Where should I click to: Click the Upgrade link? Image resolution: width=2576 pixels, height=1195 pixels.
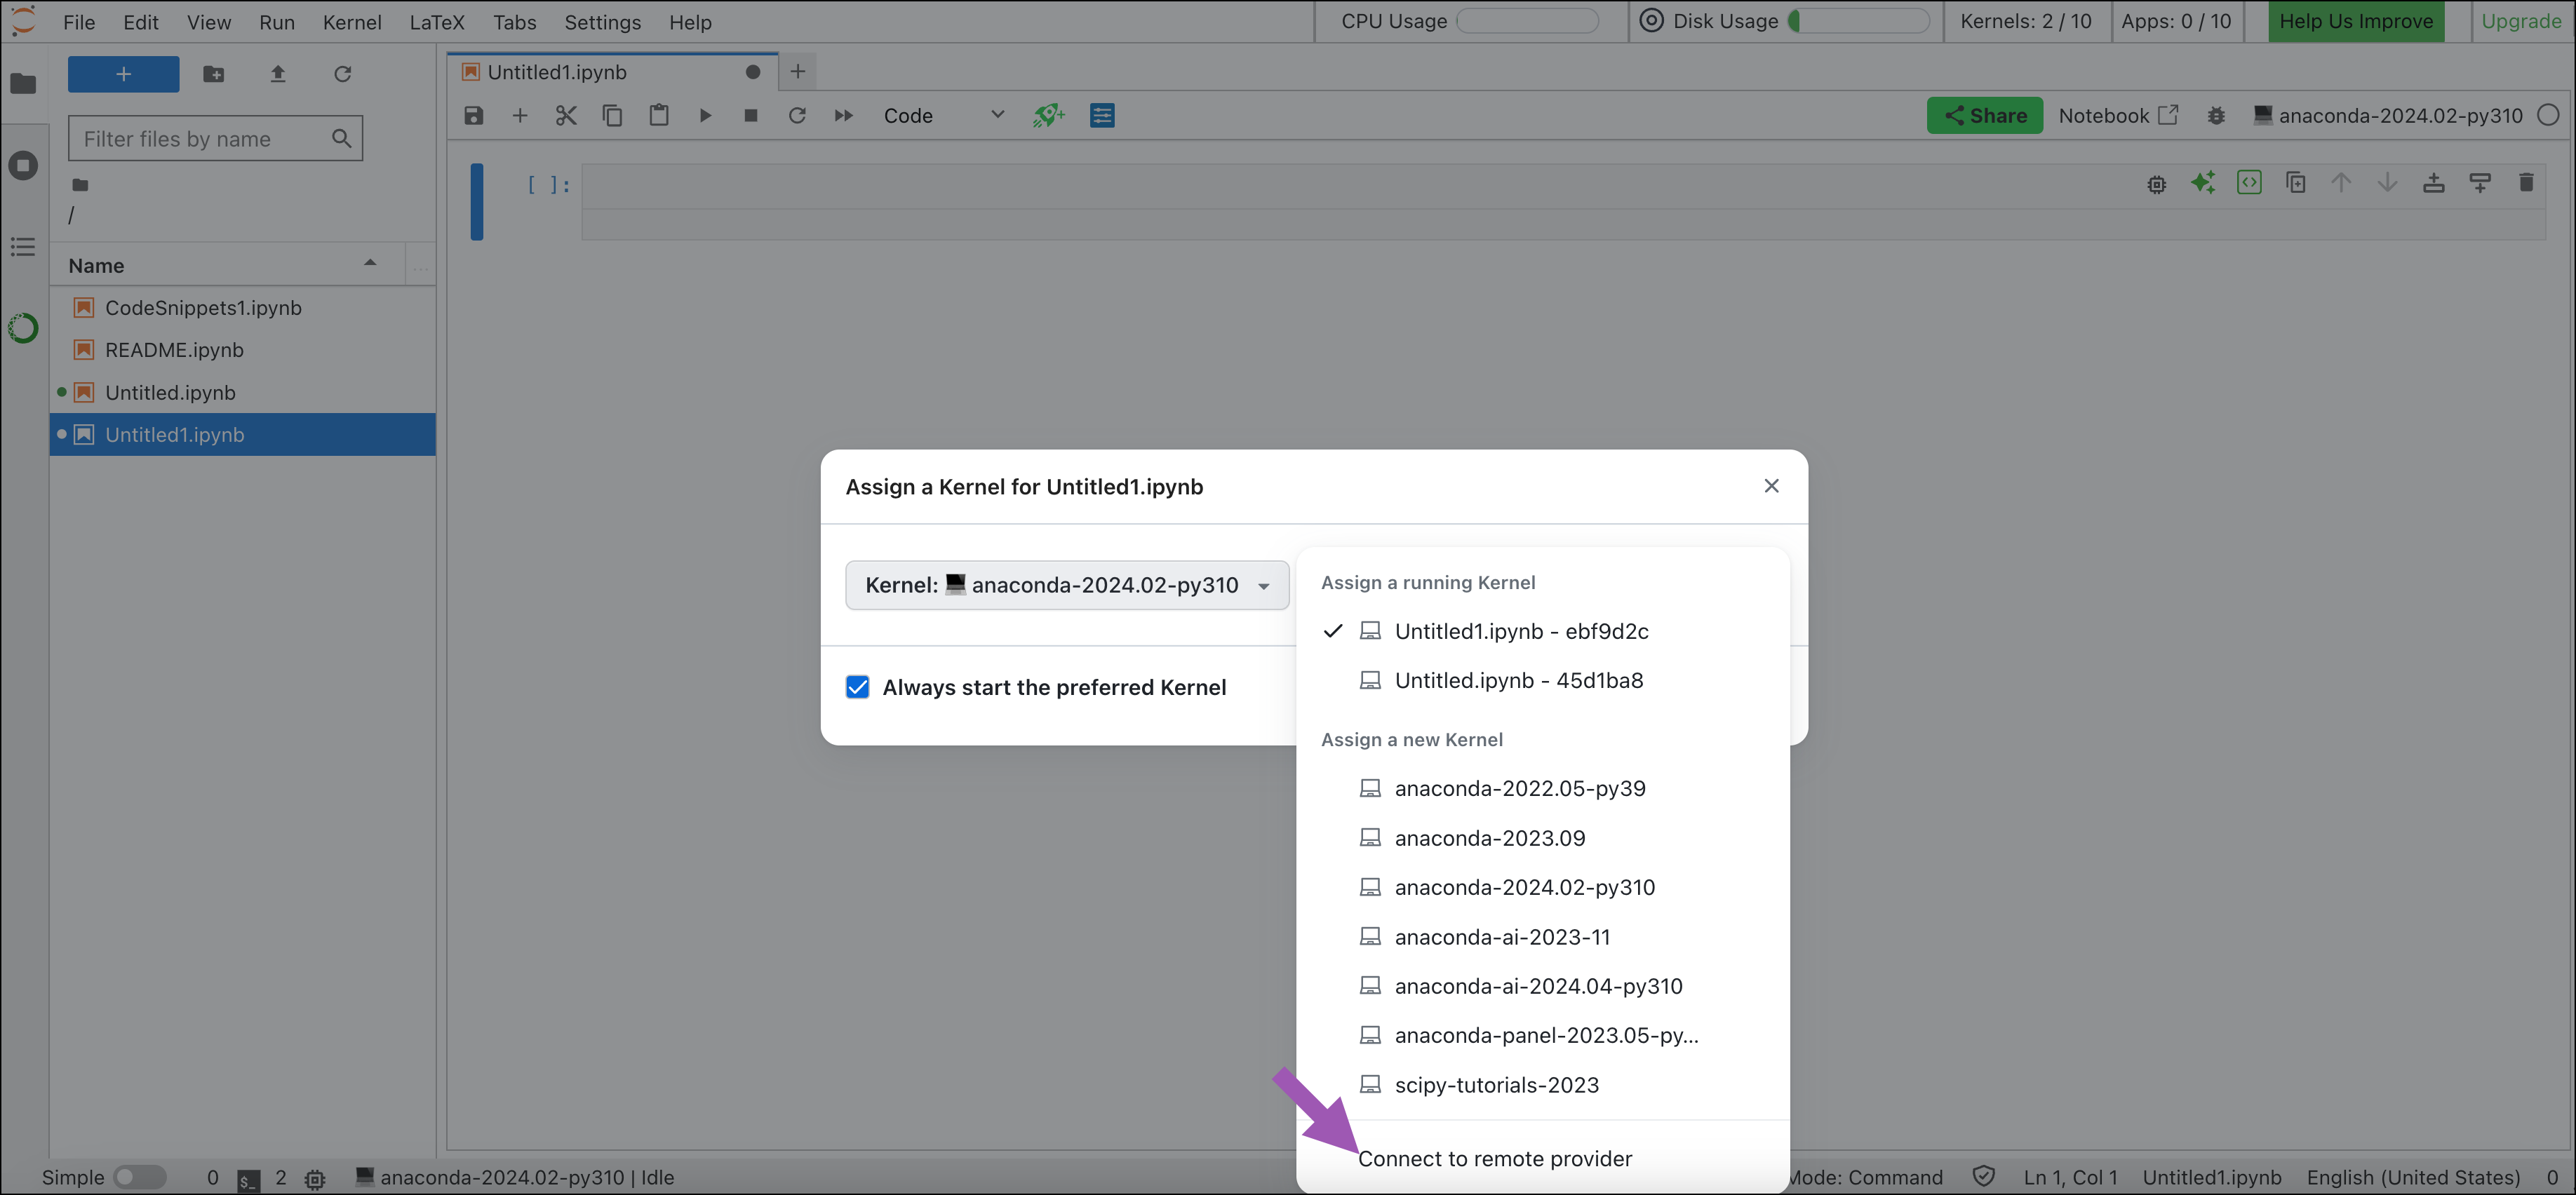point(2521,22)
